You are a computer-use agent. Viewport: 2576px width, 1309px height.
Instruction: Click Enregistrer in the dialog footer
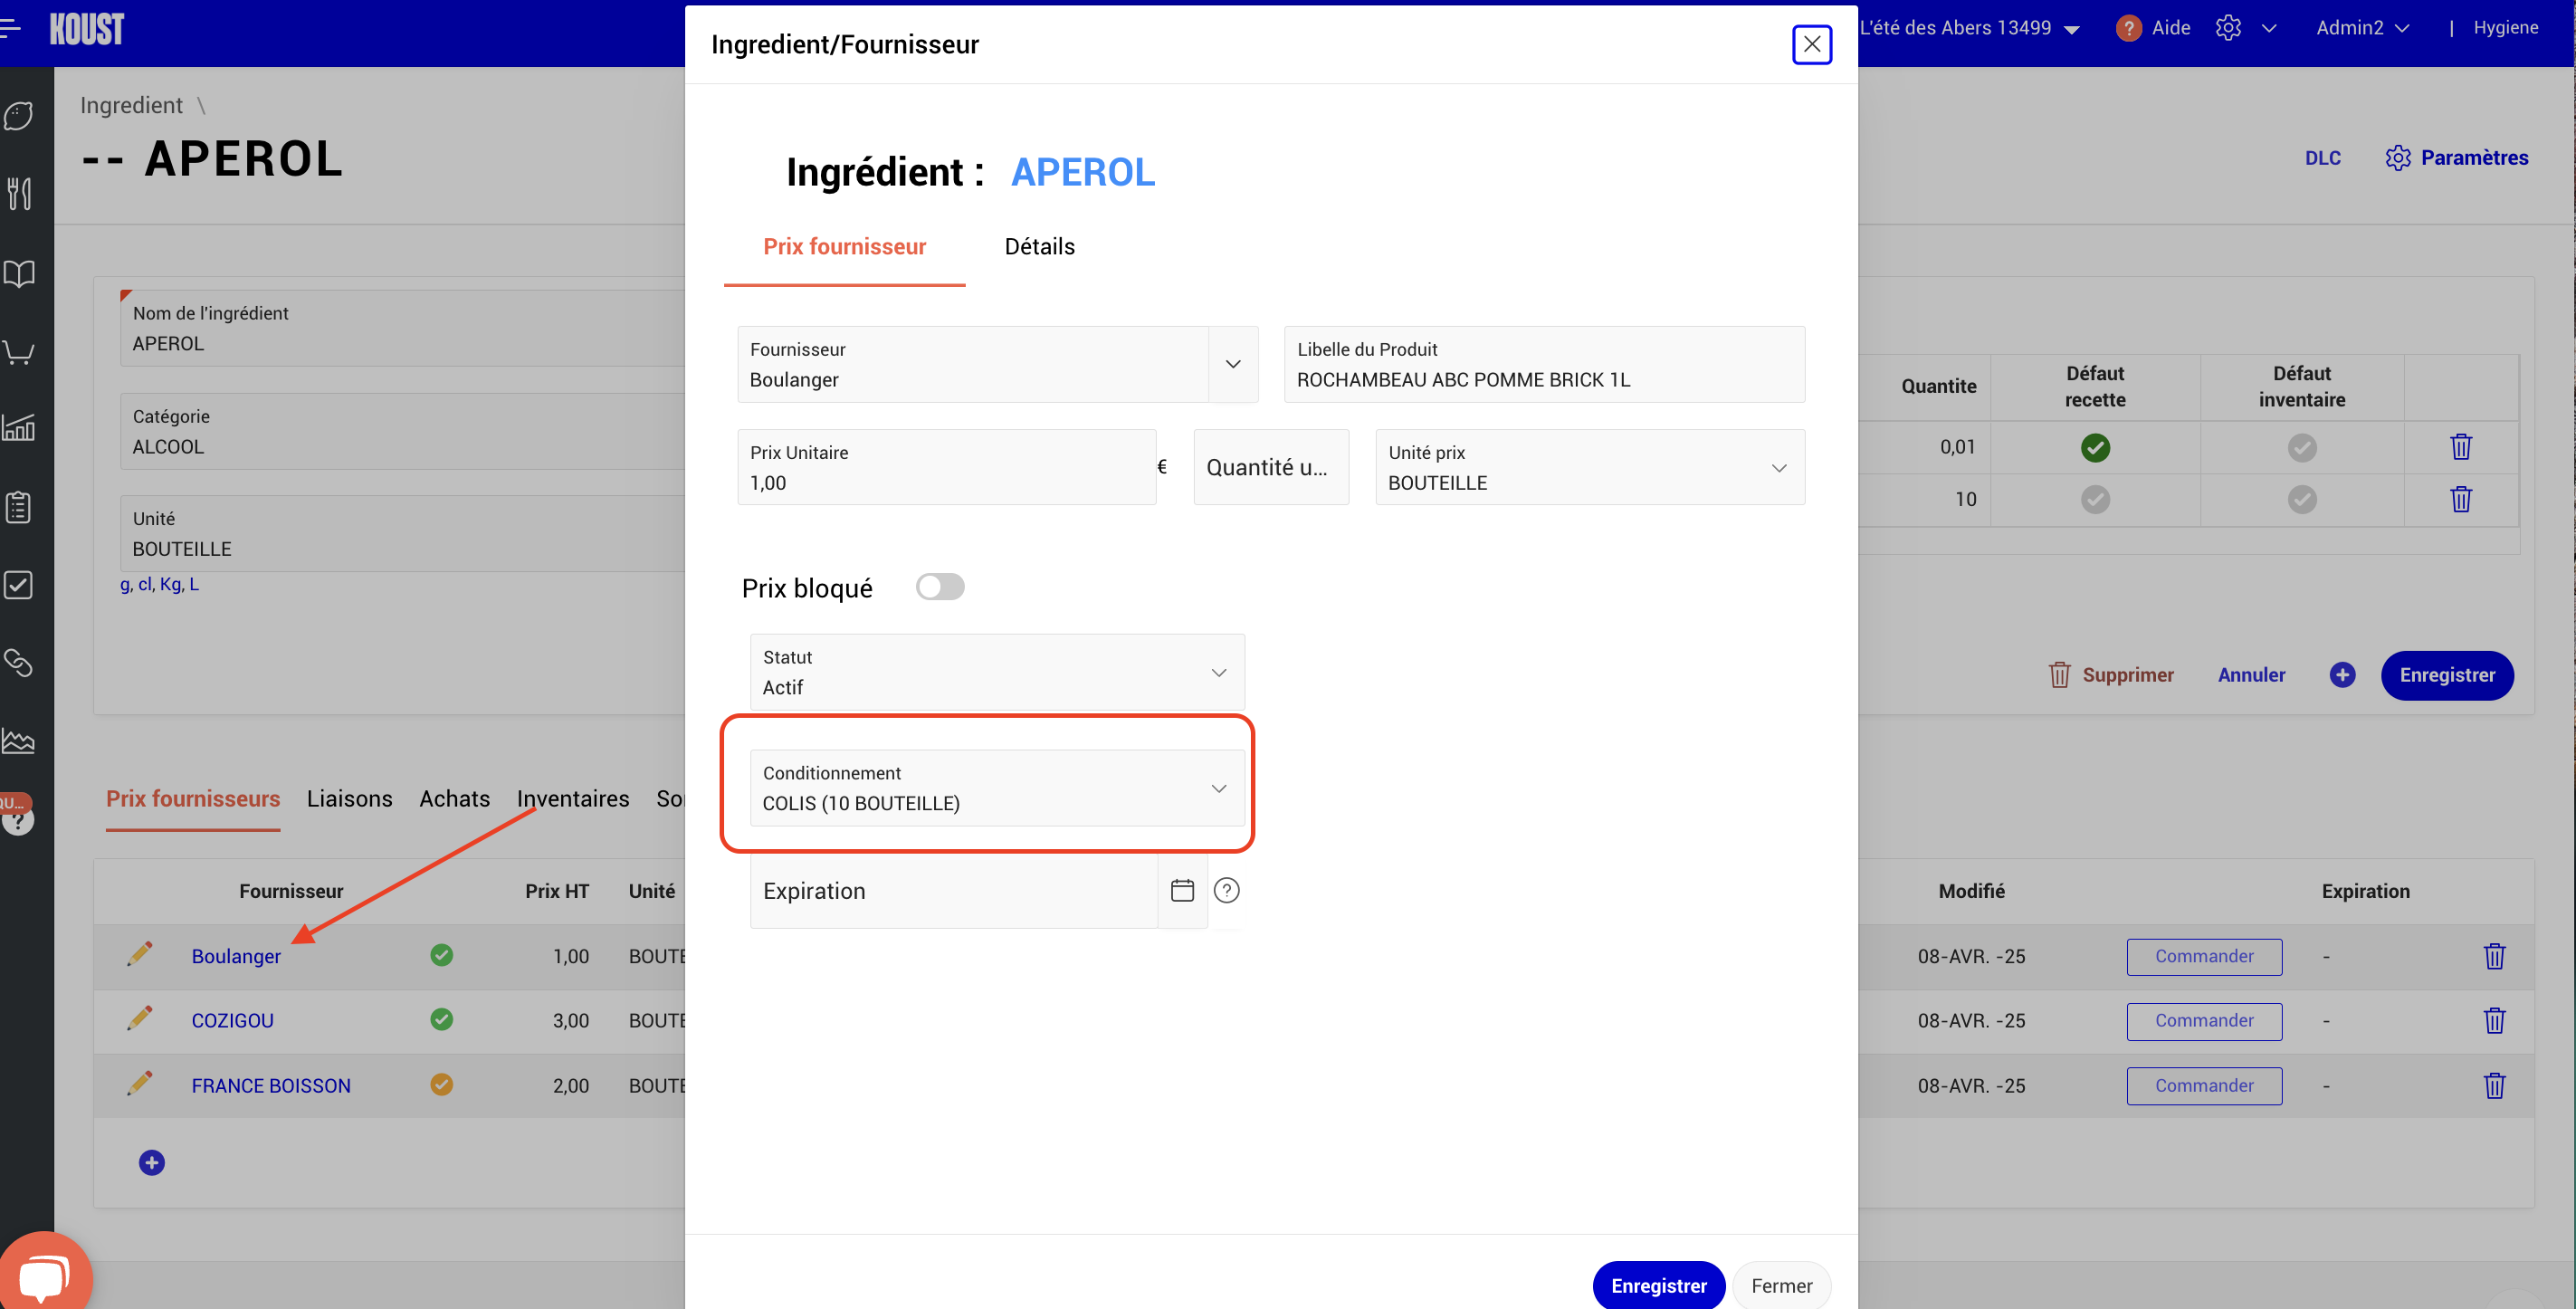[x=1659, y=1285]
